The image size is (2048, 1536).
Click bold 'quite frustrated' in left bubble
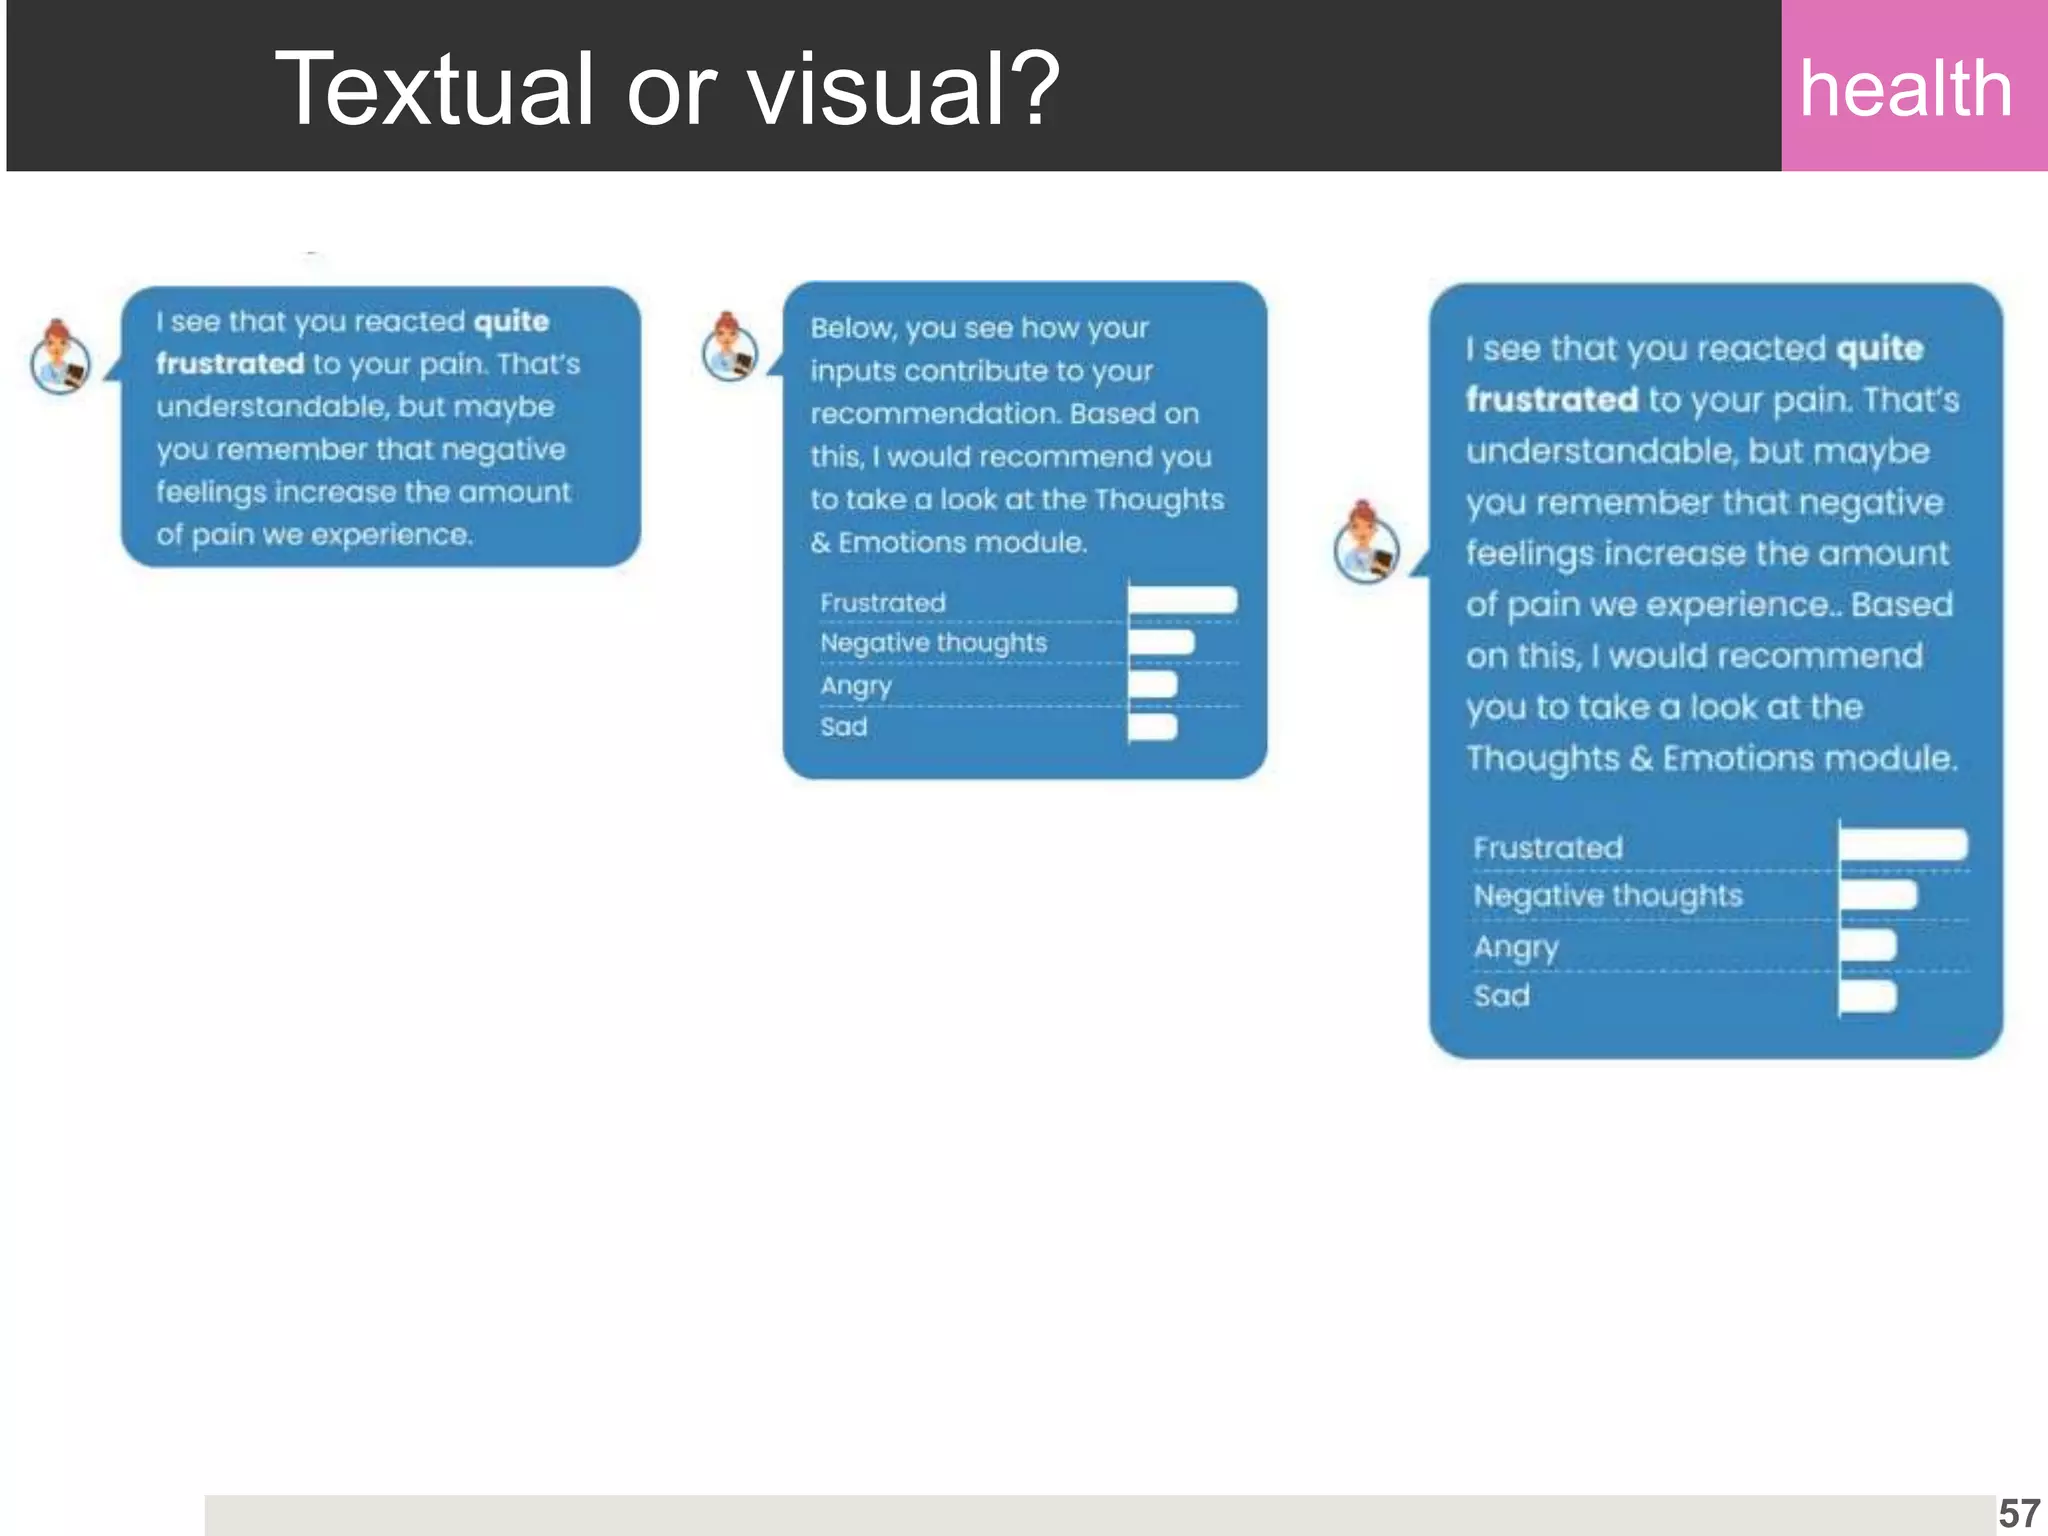(353, 342)
